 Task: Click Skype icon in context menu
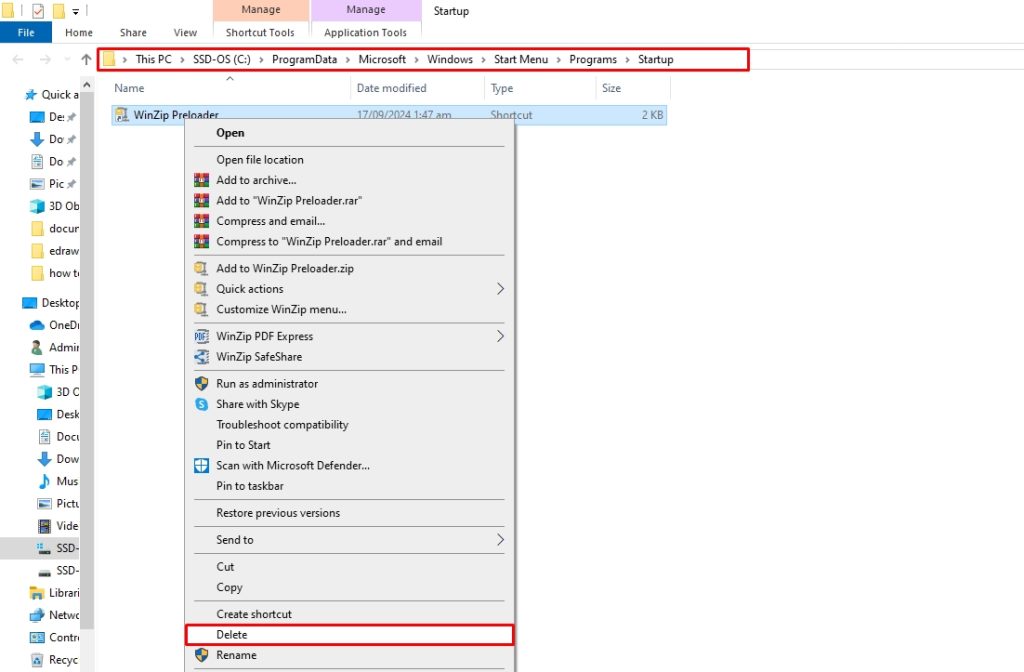(202, 404)
